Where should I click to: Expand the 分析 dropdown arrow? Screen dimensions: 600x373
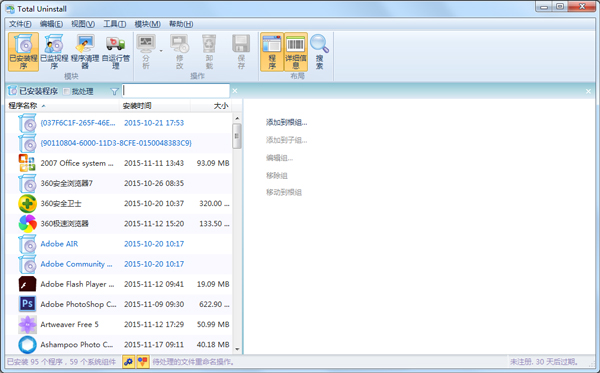[161, 51]
